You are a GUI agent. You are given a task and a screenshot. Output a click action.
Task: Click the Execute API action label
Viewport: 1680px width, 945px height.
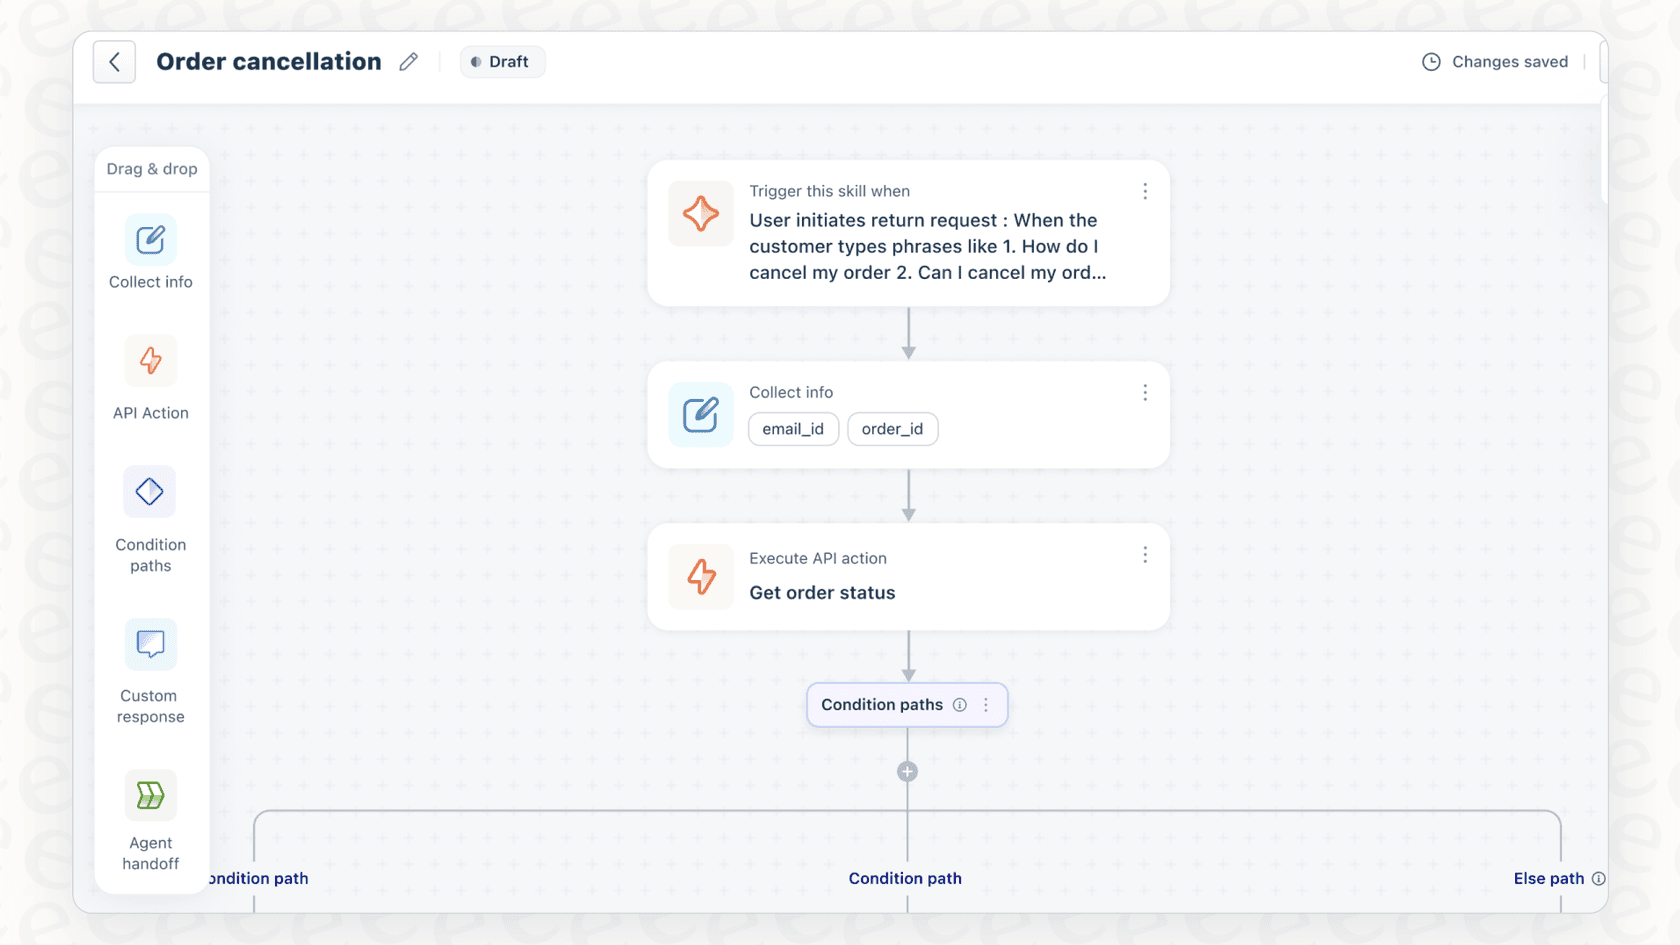pyautogui.click(x=818, y=558)
